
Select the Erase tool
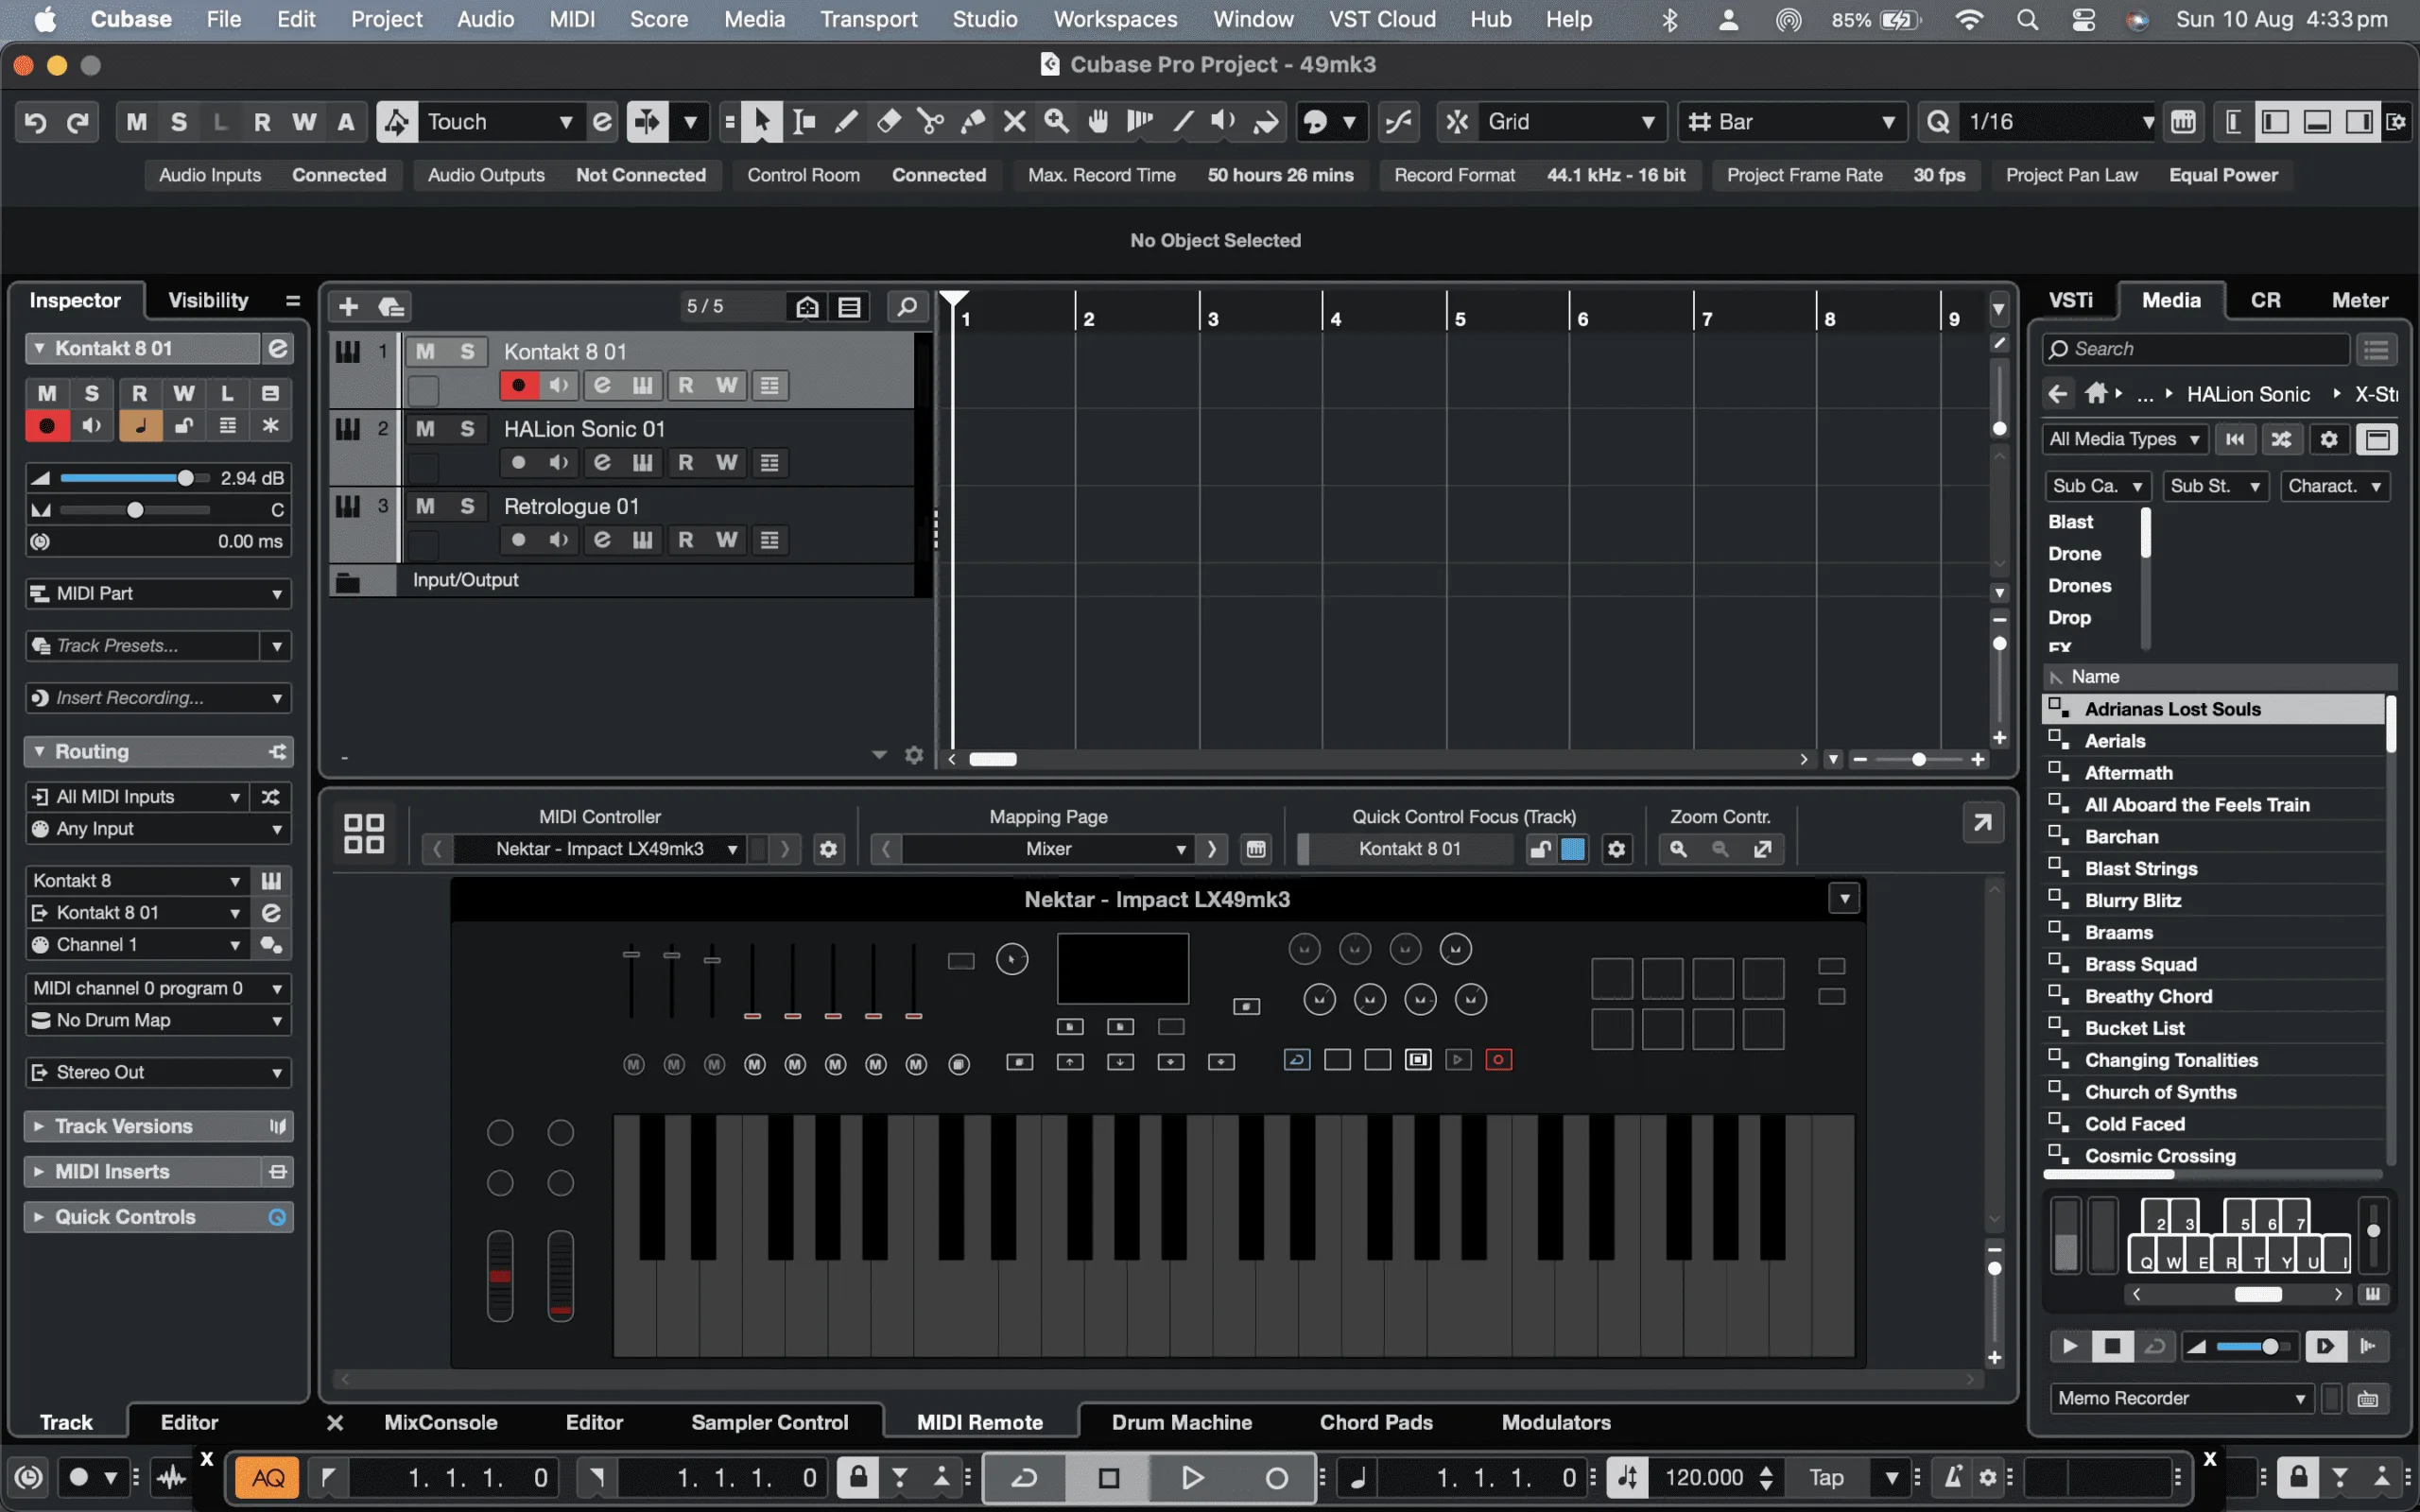[888, 122]
